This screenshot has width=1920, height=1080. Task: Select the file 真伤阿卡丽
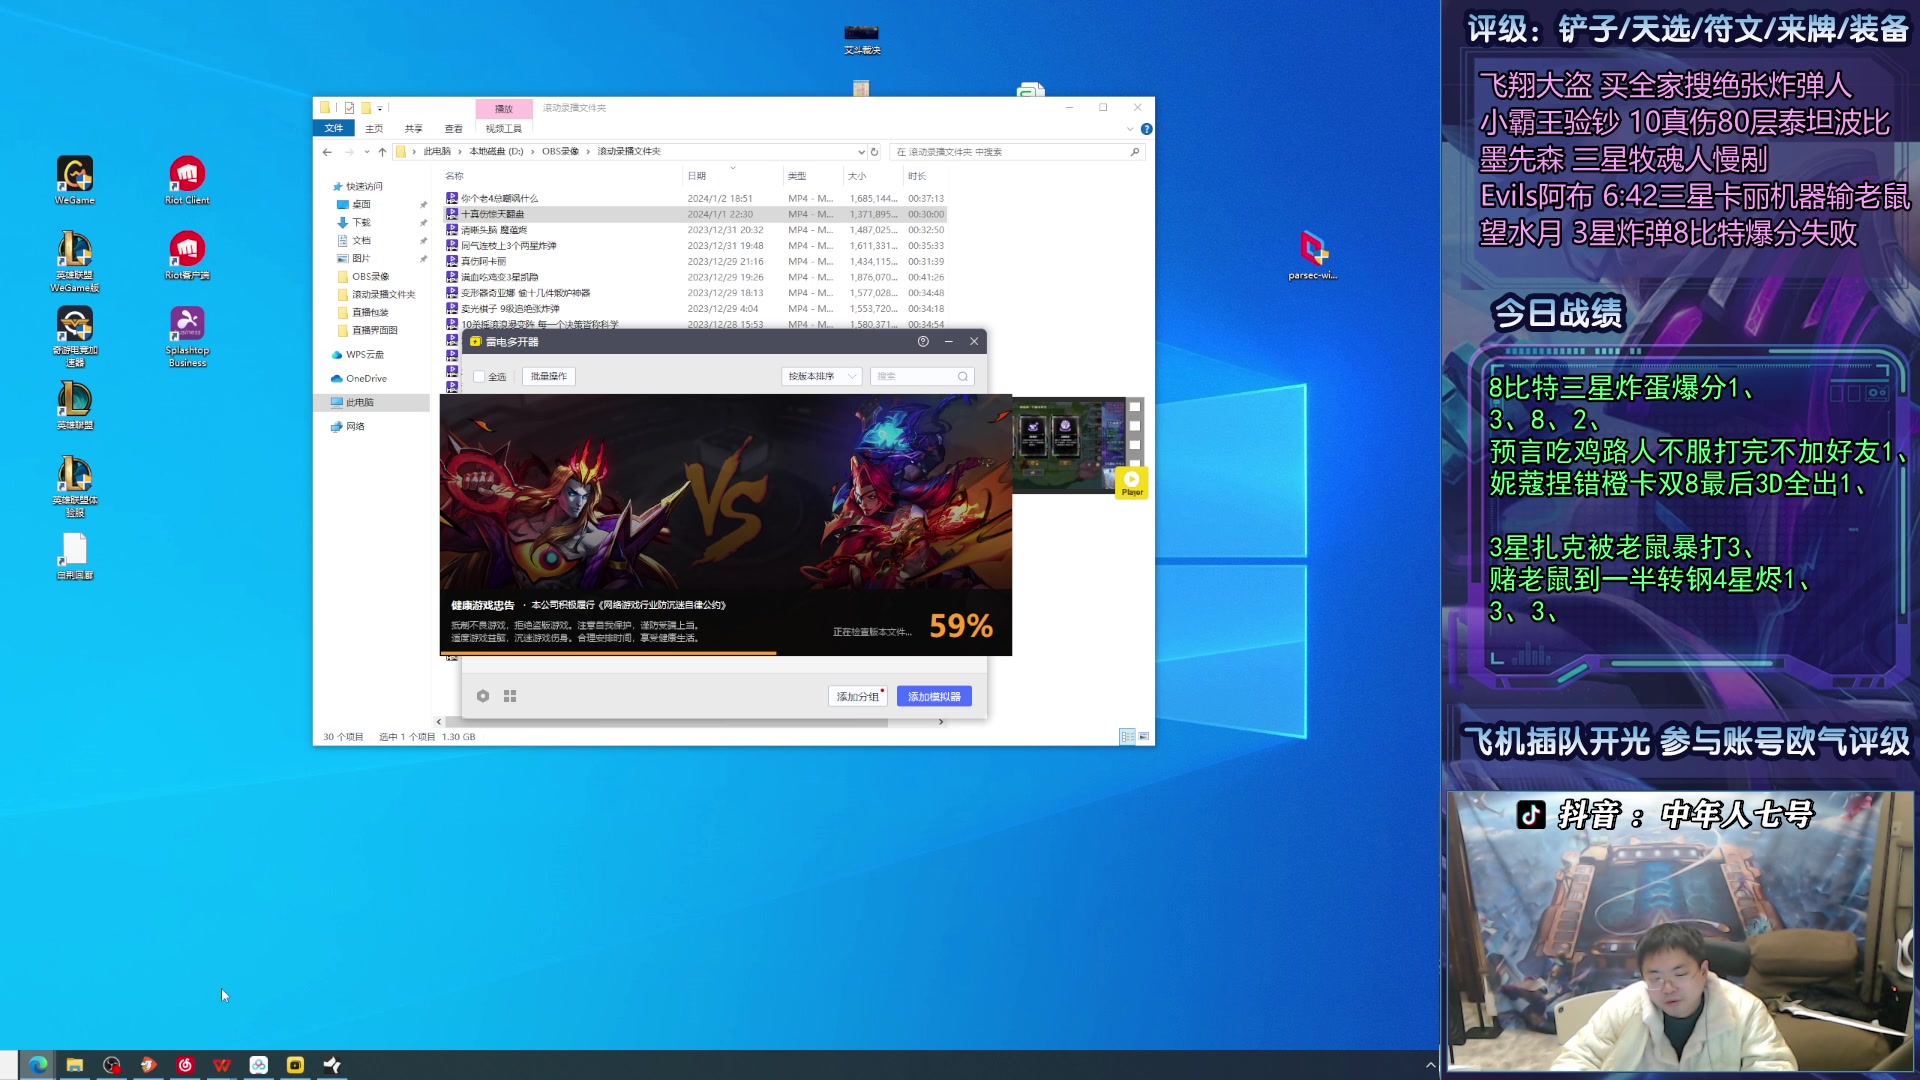coord(483,262)
